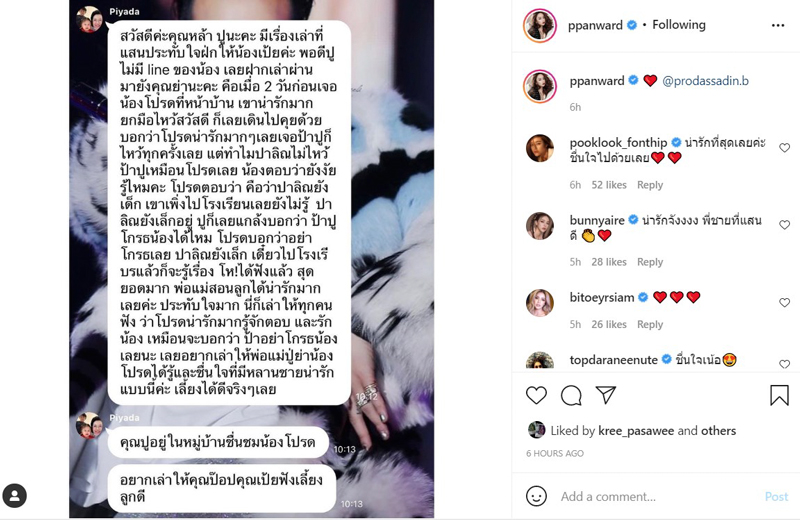The image size is (800, 520).
Task: Click the Post comment button
Action: pos(776,497)
